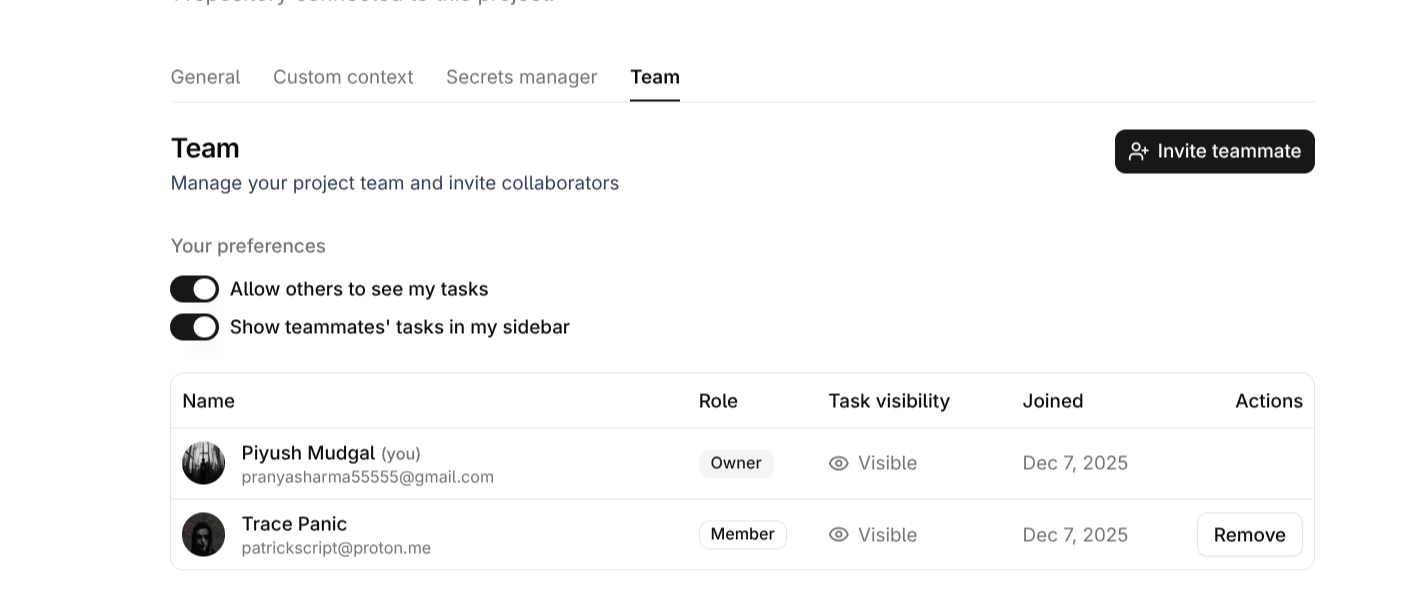
Task: Disable Show teammates' tasks in my sidebar
Action: pyautogui.click(x=194, y=327)
